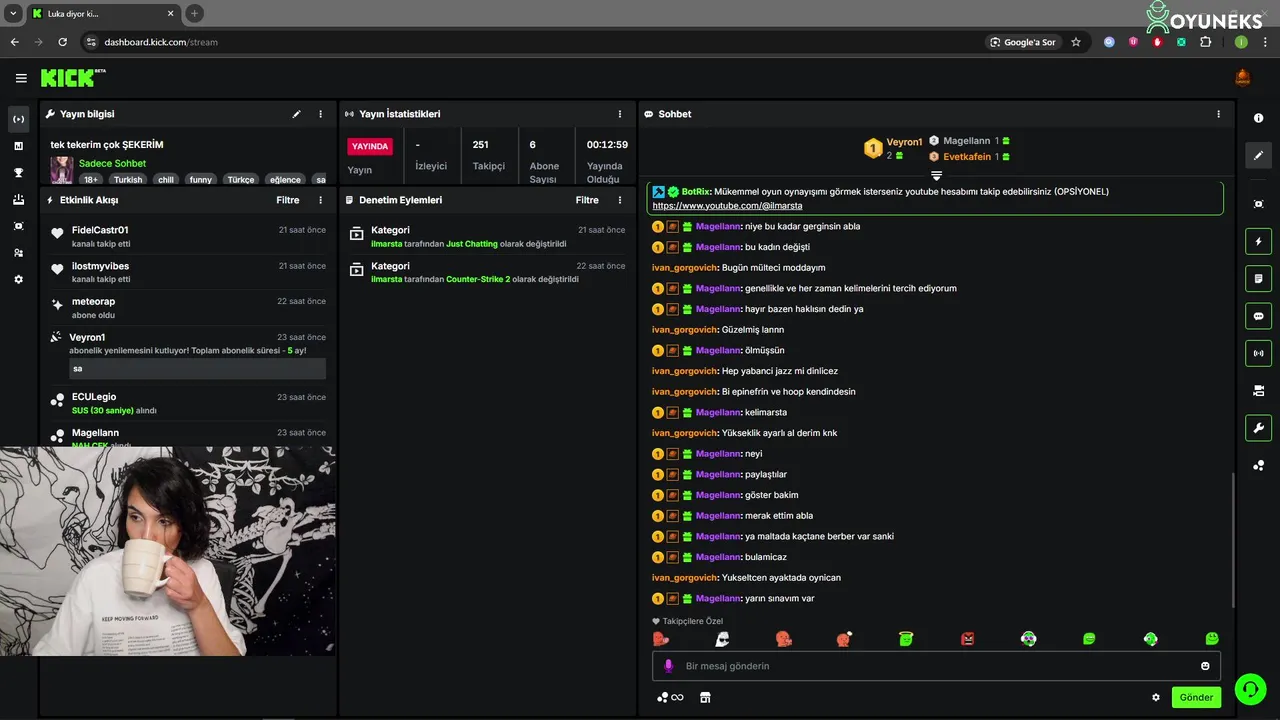The width and height of the screenshot is (1280, 720).
Task: Bookmark the page with the star icon
Action: [1076, 42]
